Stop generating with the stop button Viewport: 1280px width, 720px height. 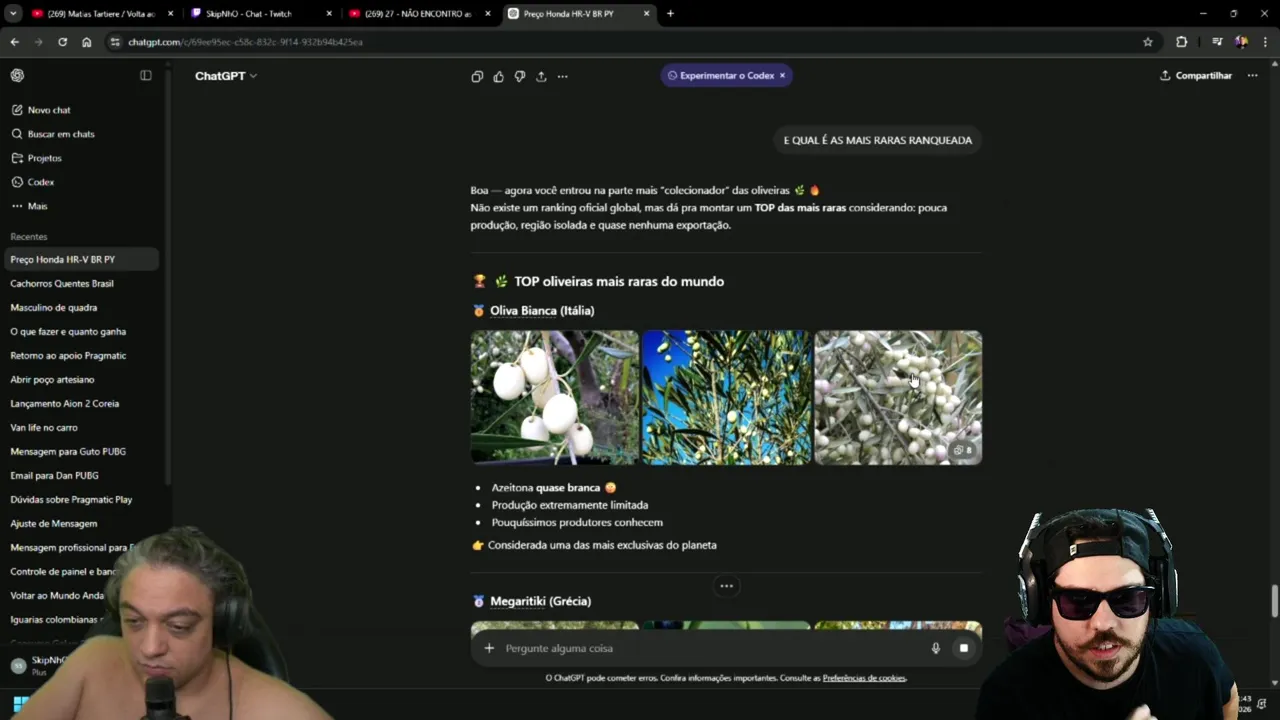point(963,648)
